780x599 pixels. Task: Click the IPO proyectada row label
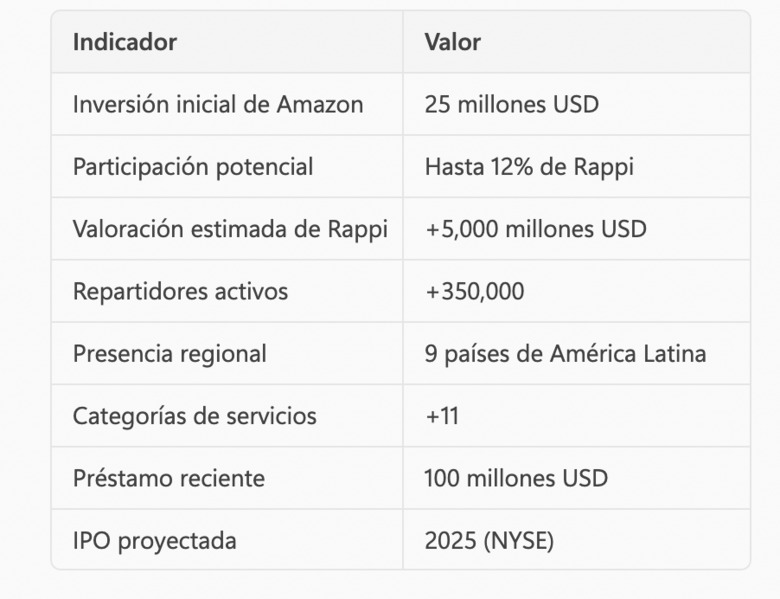pos(155,541)
